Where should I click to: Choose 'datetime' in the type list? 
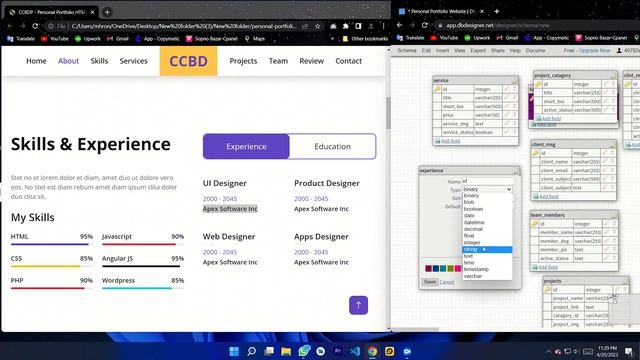coord(474,222)
